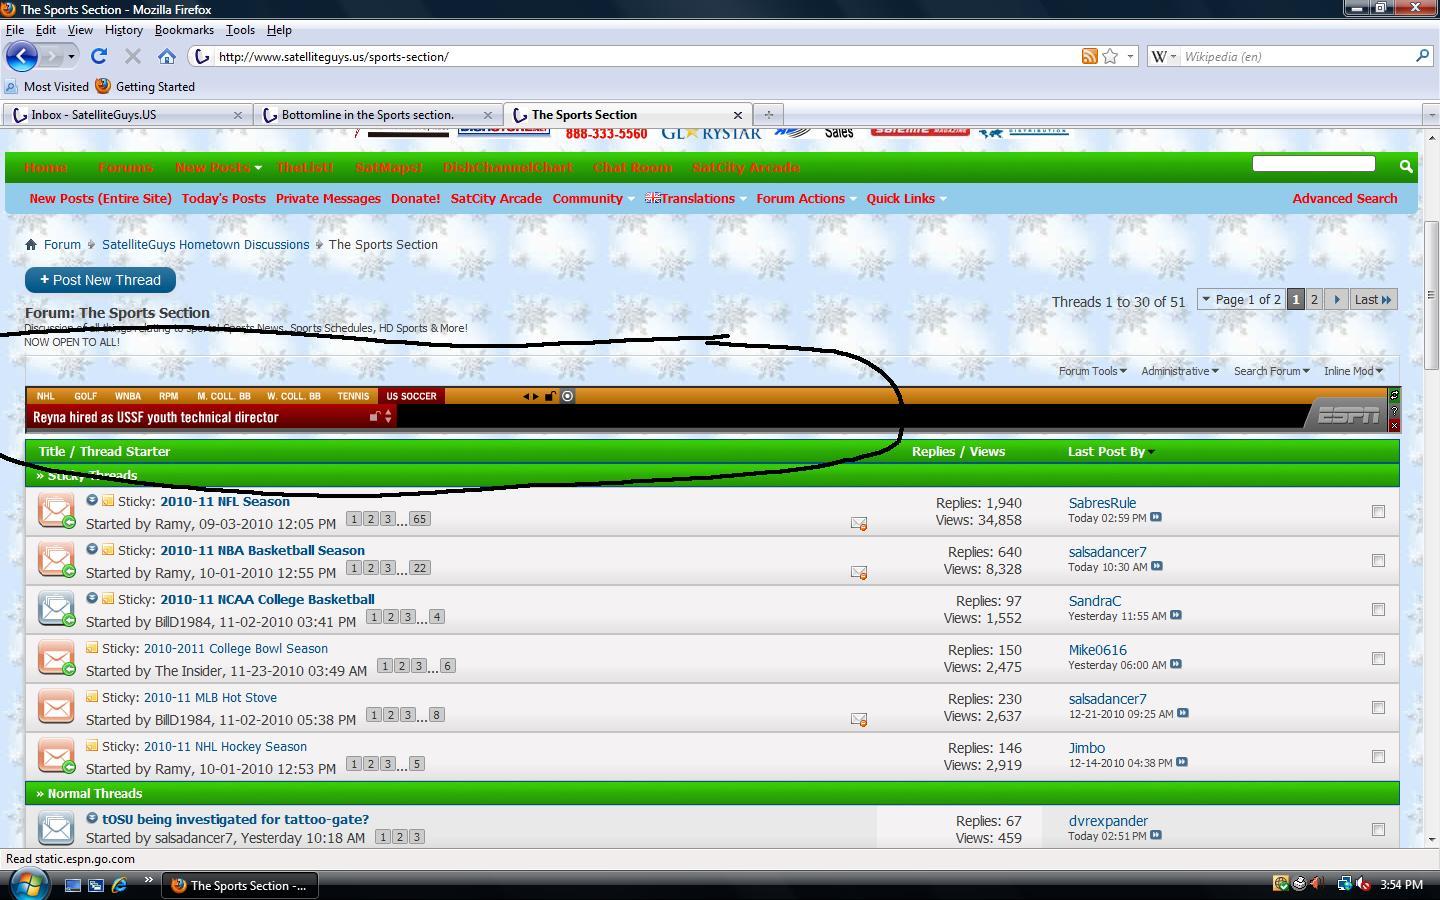Click the ESPN ticker next-category arrow
The height and width of the screenshot is (900, 1440).
click(x=536, y=396)
